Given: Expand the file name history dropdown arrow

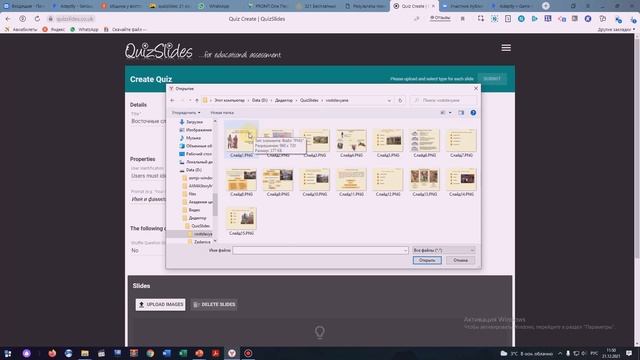Looking at the screenshot, I should (x=405, y=250).
